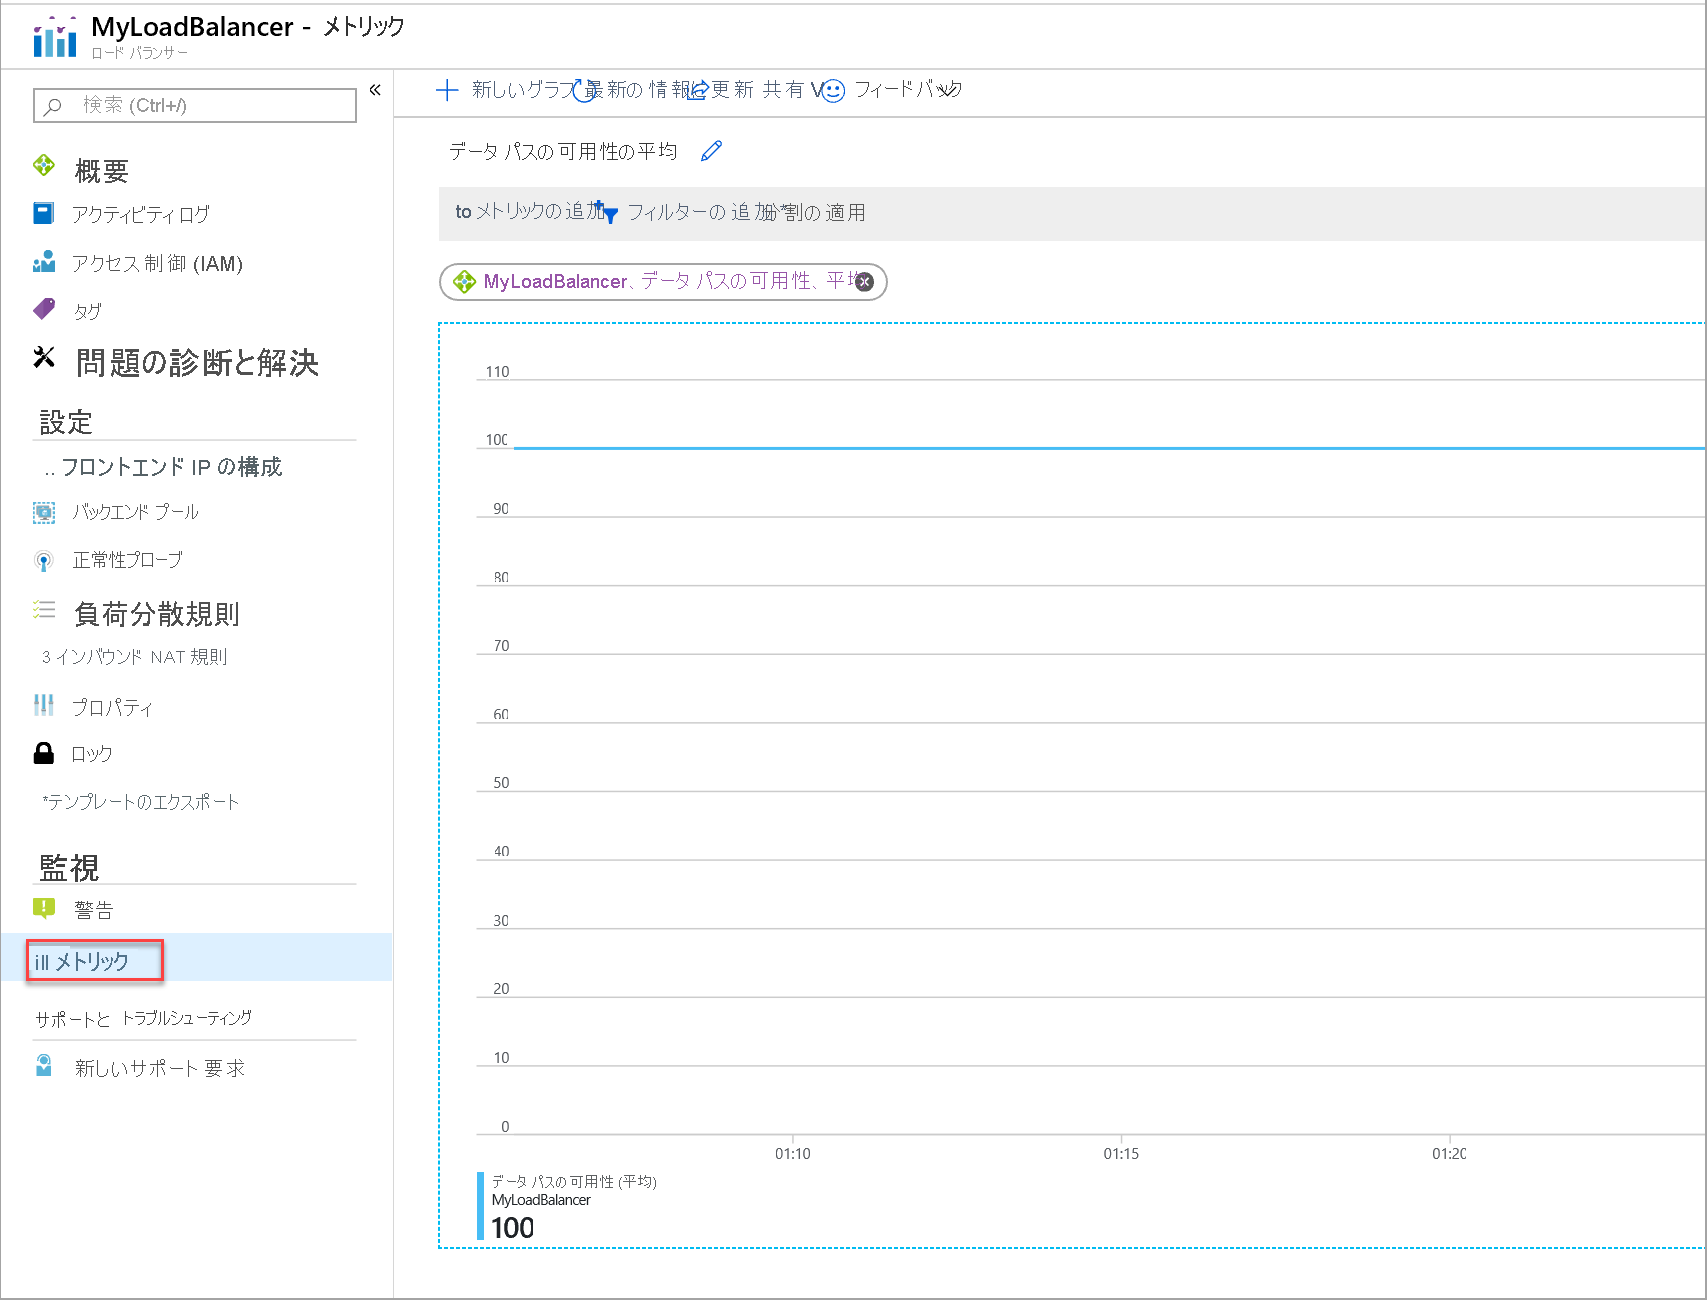Edit chart title with pencil icon
Viewport: 1707px width, 1300px height.
point(711,151)
